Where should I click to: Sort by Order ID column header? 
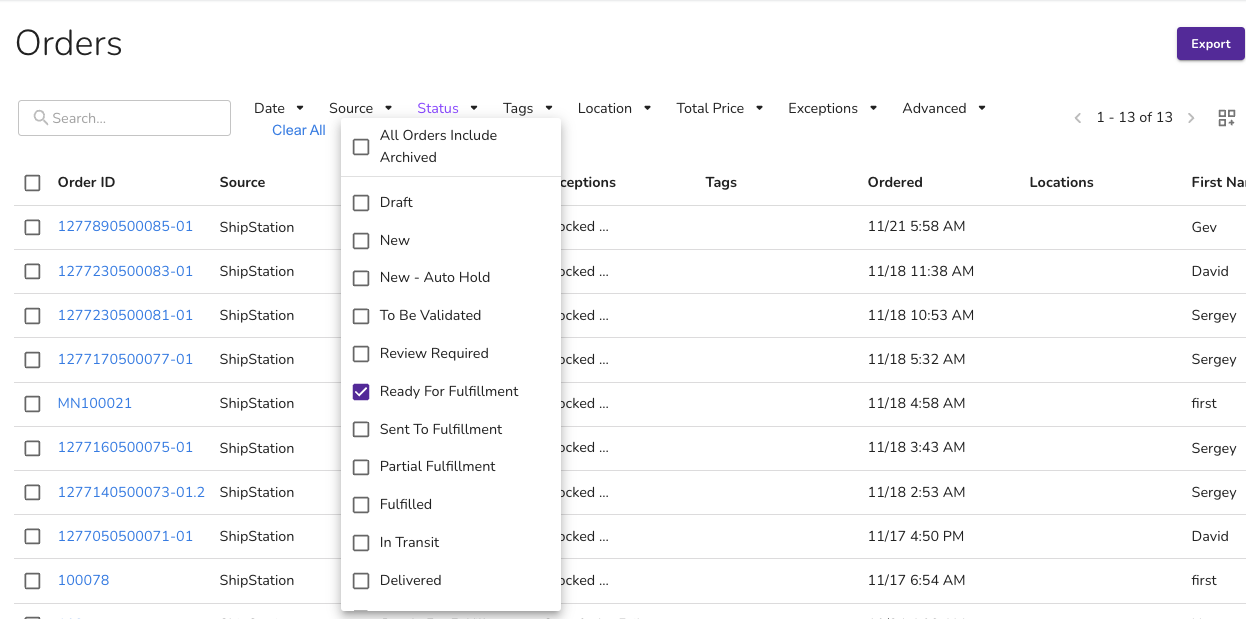[x=87, y=182]
